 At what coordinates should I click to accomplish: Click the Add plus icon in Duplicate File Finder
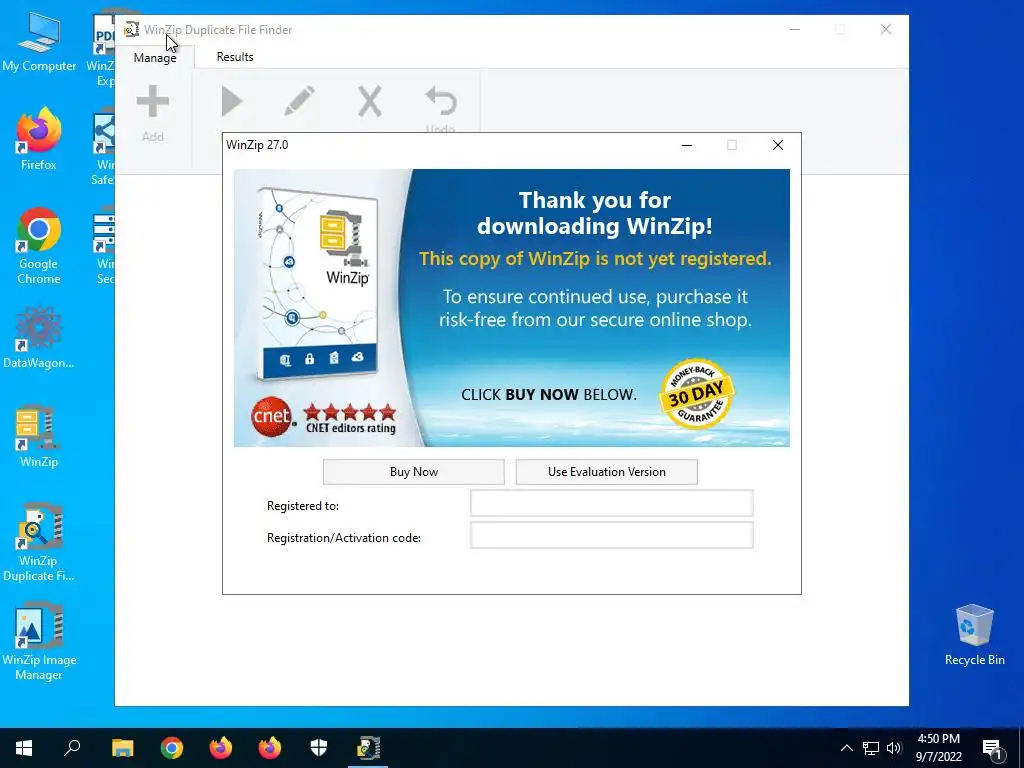[x=153, y=102]
